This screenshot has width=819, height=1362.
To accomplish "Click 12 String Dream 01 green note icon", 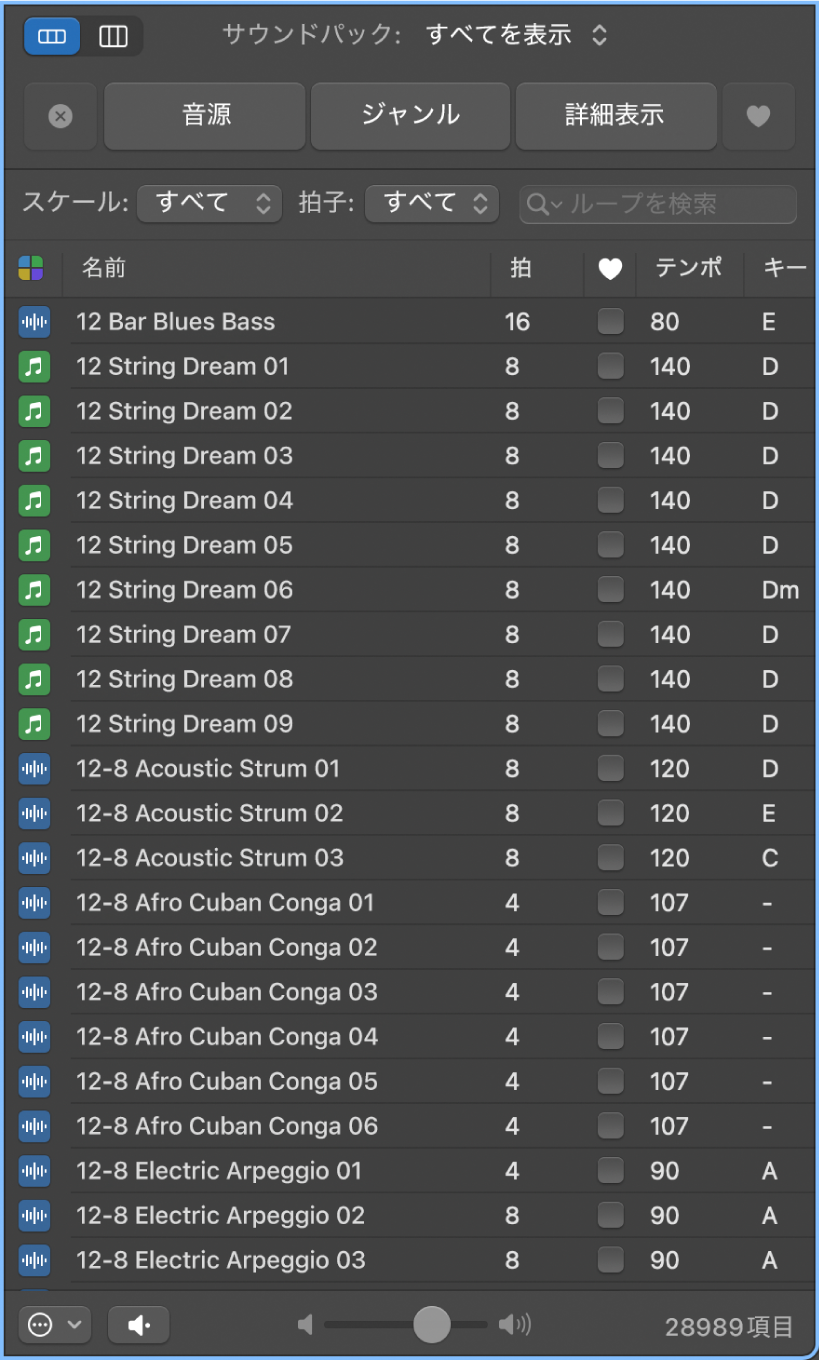I will [34, 367].
